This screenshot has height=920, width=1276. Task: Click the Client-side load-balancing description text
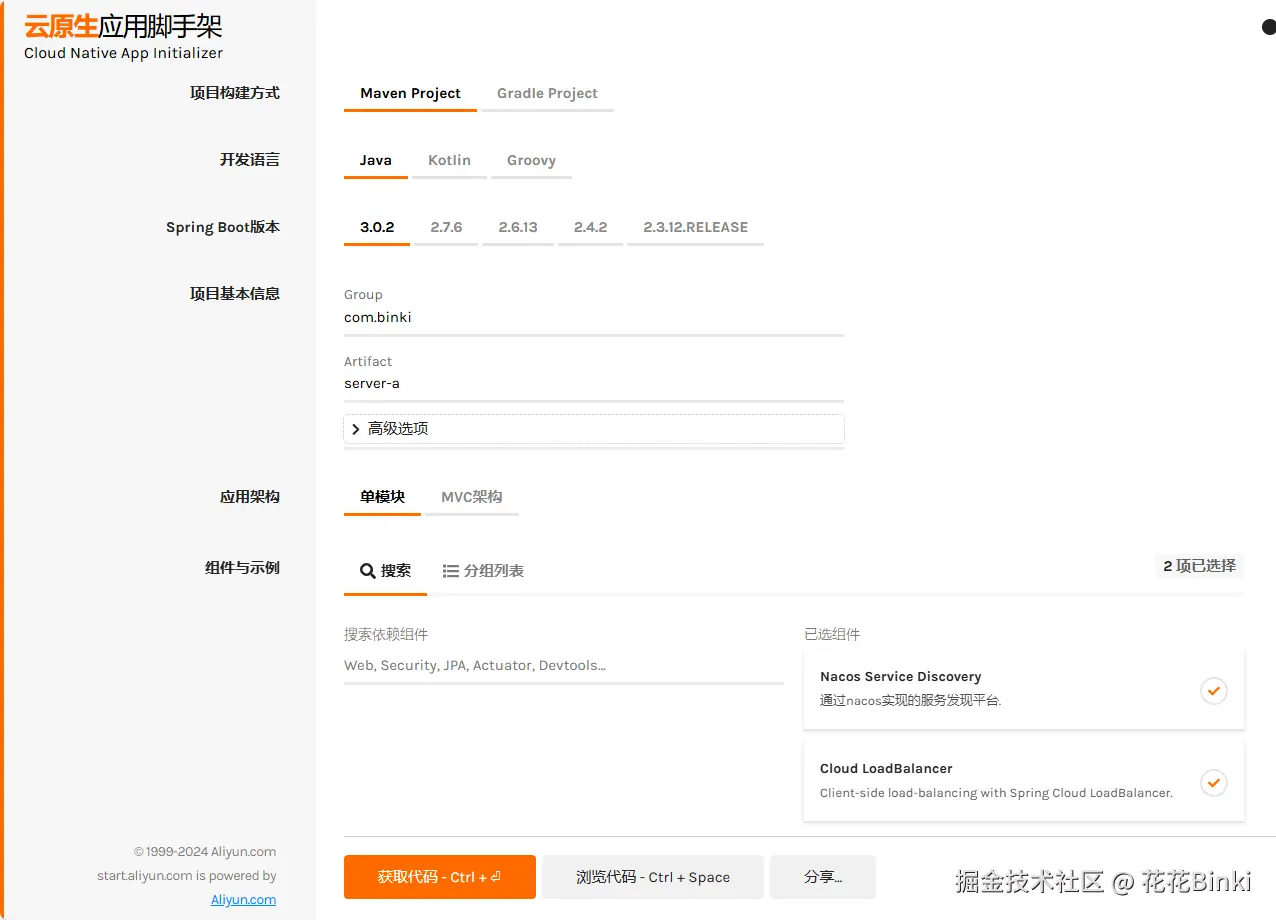[996, 793]
